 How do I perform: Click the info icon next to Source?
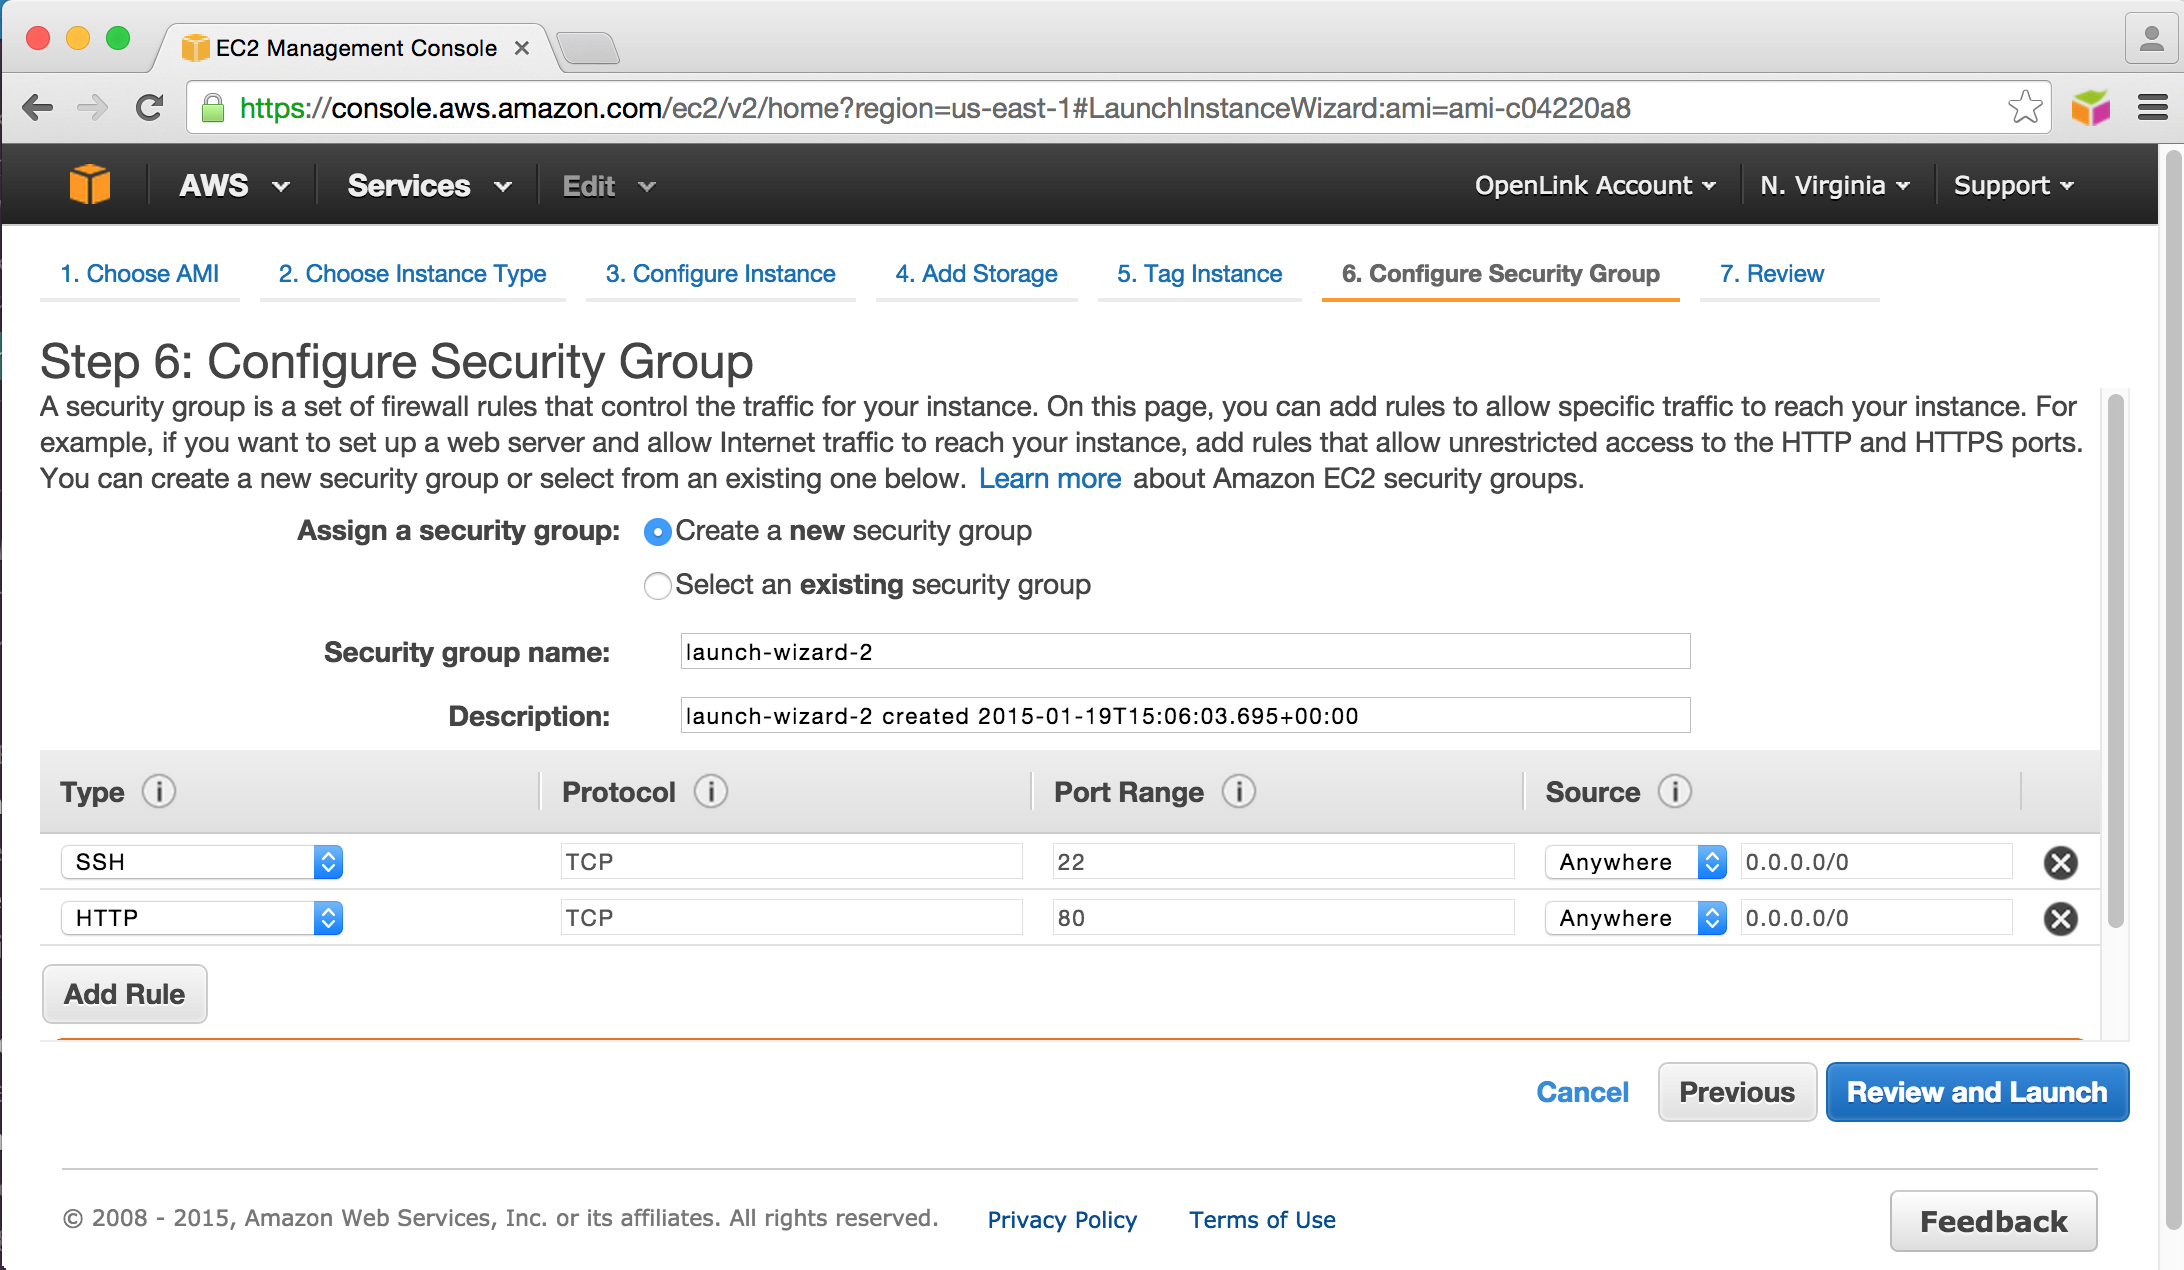[x=1674, y=791]
